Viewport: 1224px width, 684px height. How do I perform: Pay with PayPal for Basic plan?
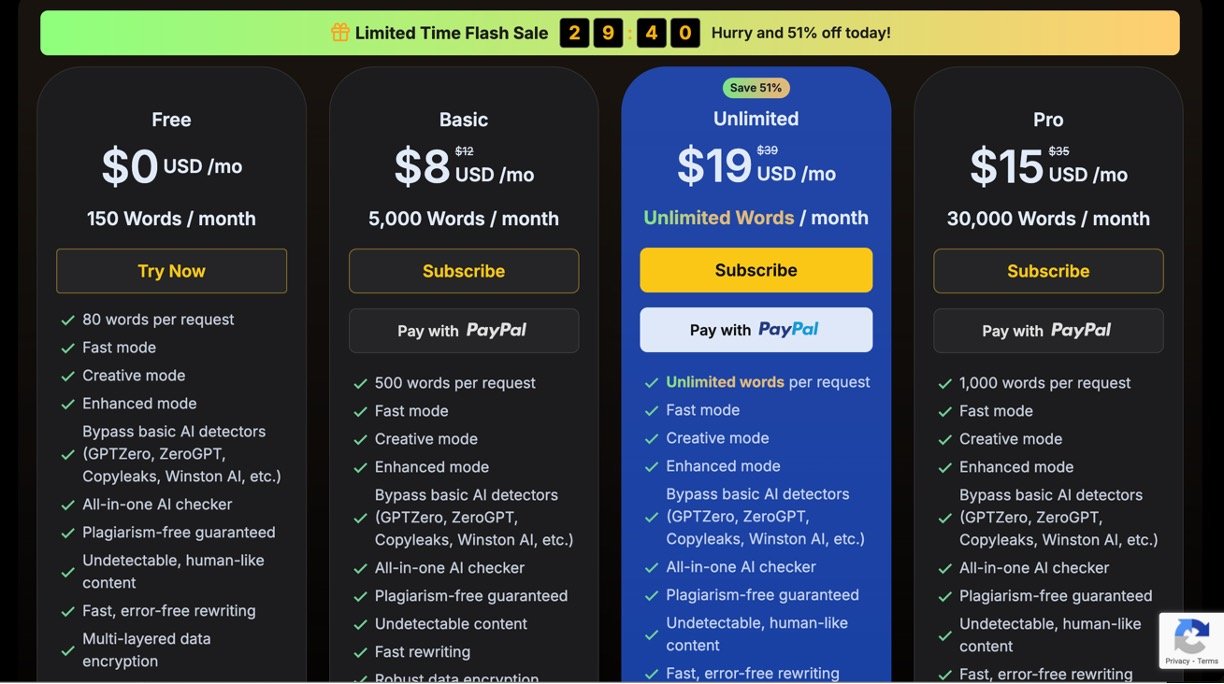(x=464, y=330)
